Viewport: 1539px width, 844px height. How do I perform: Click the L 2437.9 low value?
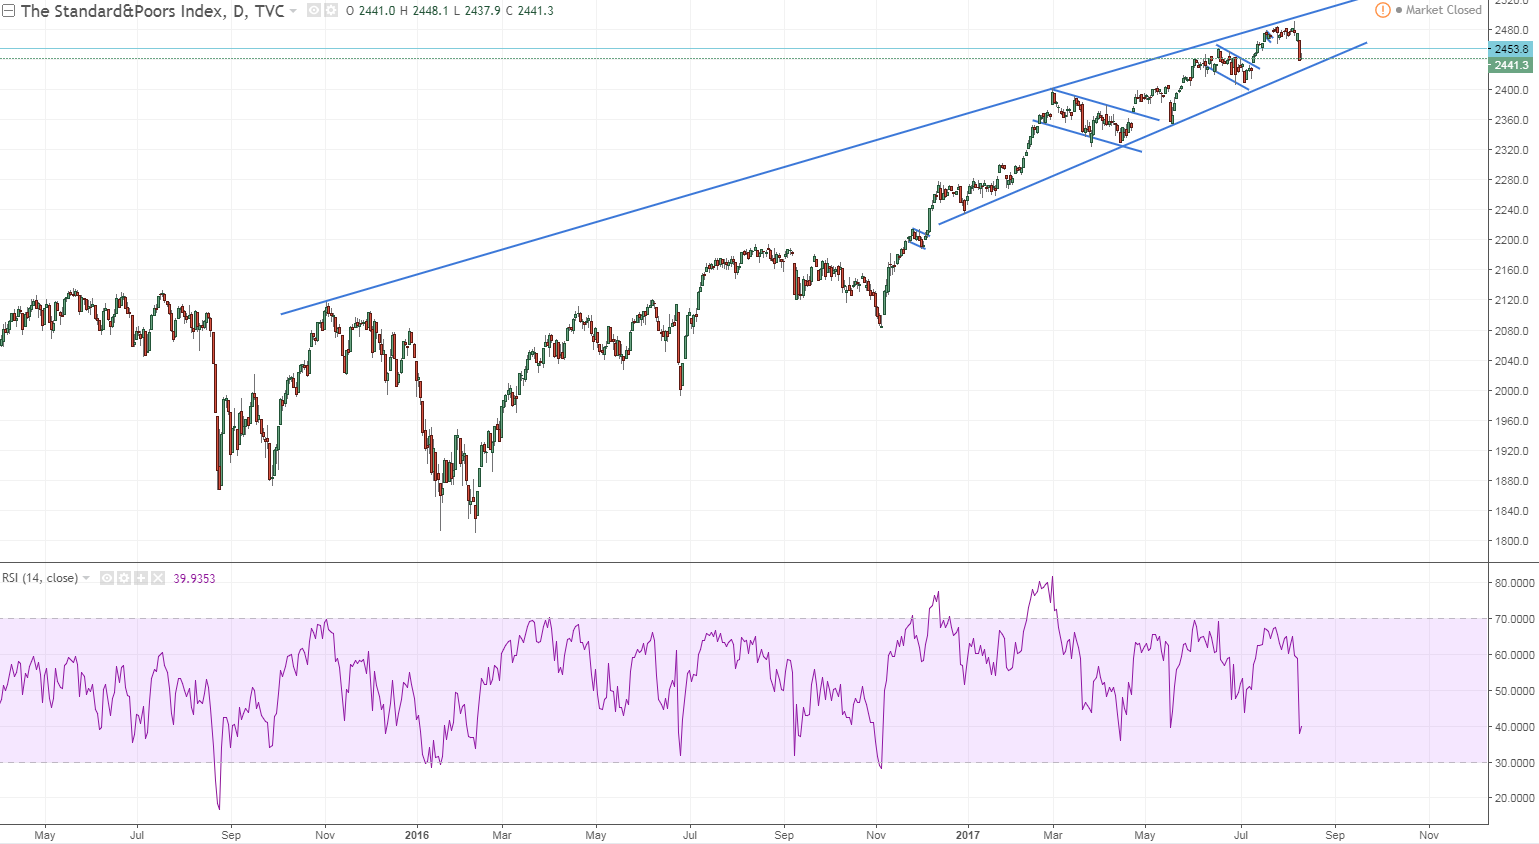tap(477, 11)
